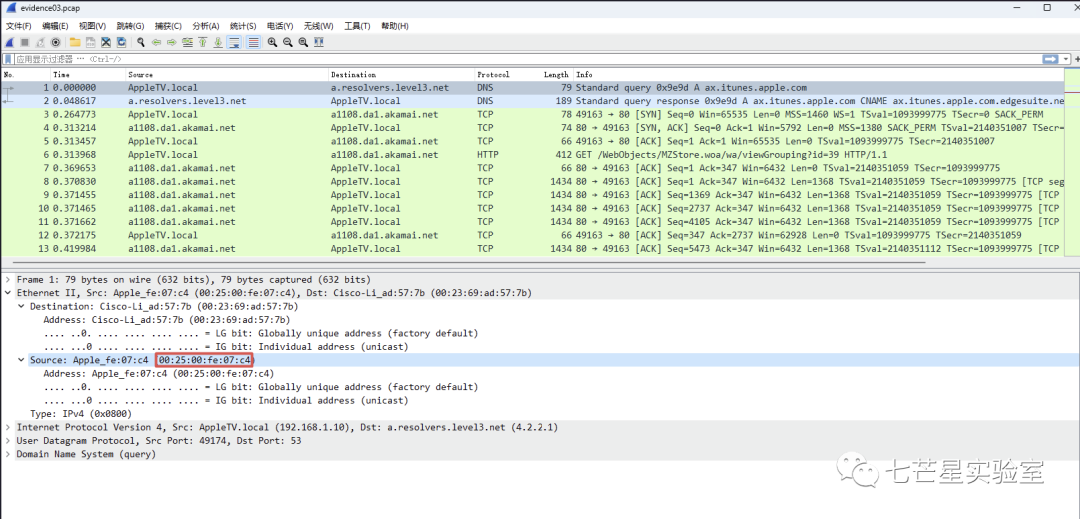Open the 分析(A) menu
Image resolution: width=1080 pixels, height=519 pixels.
(x=206, y=26)
